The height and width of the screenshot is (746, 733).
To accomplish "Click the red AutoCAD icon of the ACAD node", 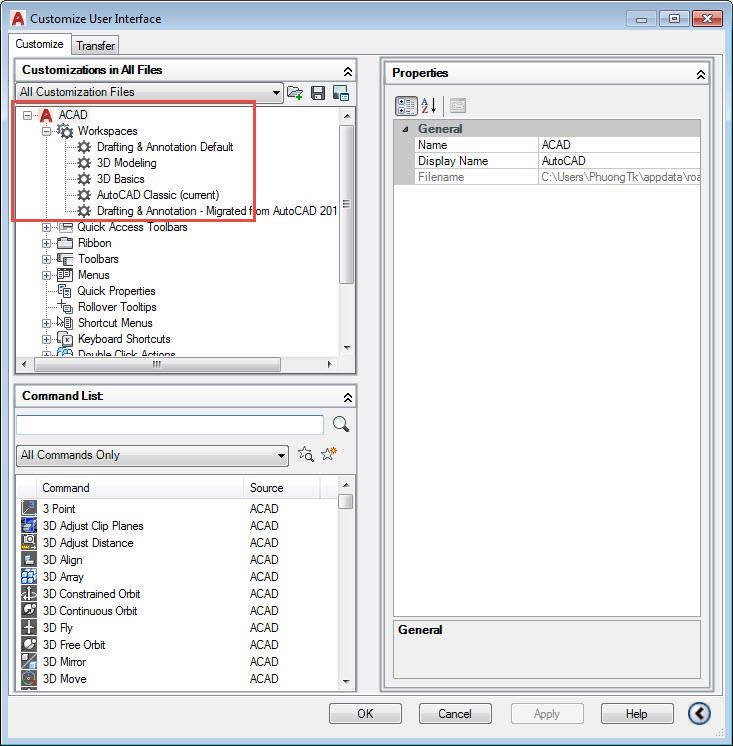I will [46, 115].
